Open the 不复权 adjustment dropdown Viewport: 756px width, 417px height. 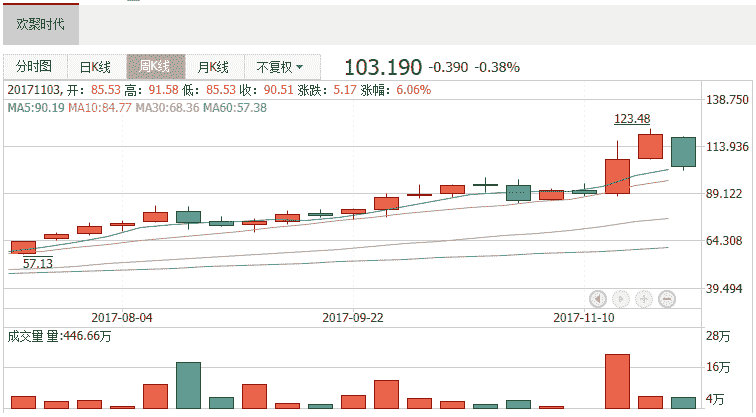tap(282, 67)
